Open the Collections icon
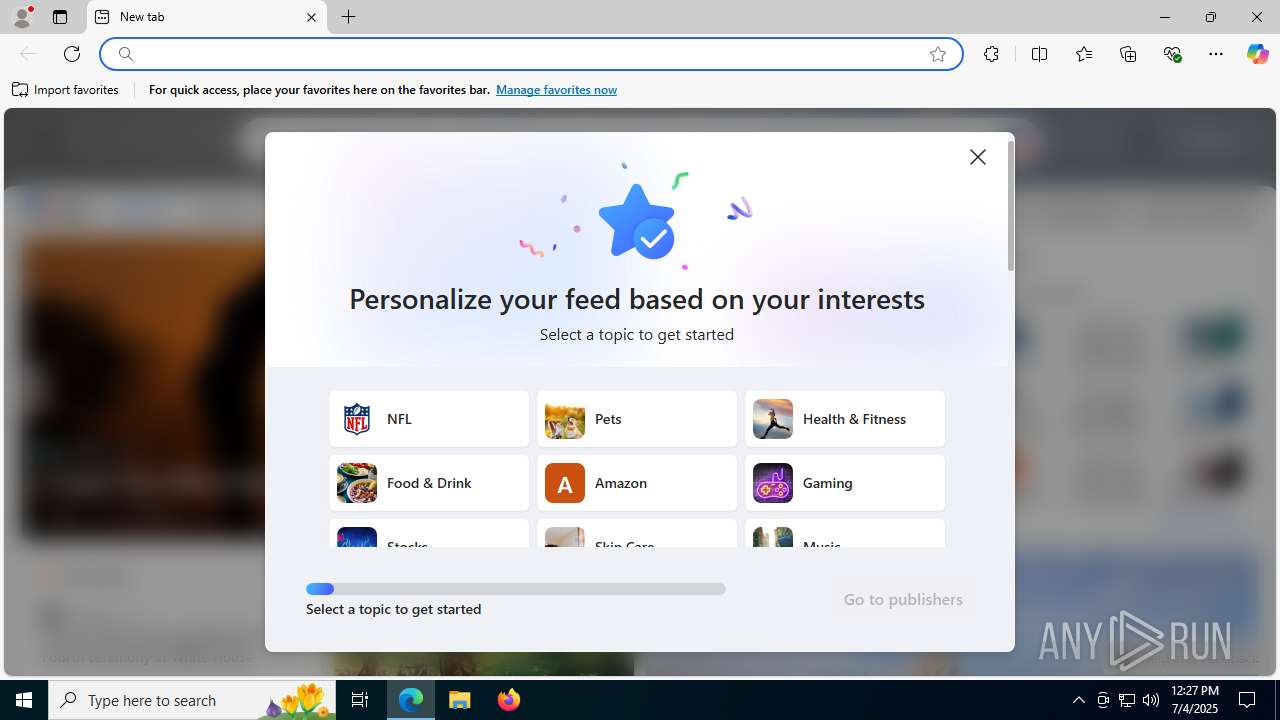 tap(1128, 54)
